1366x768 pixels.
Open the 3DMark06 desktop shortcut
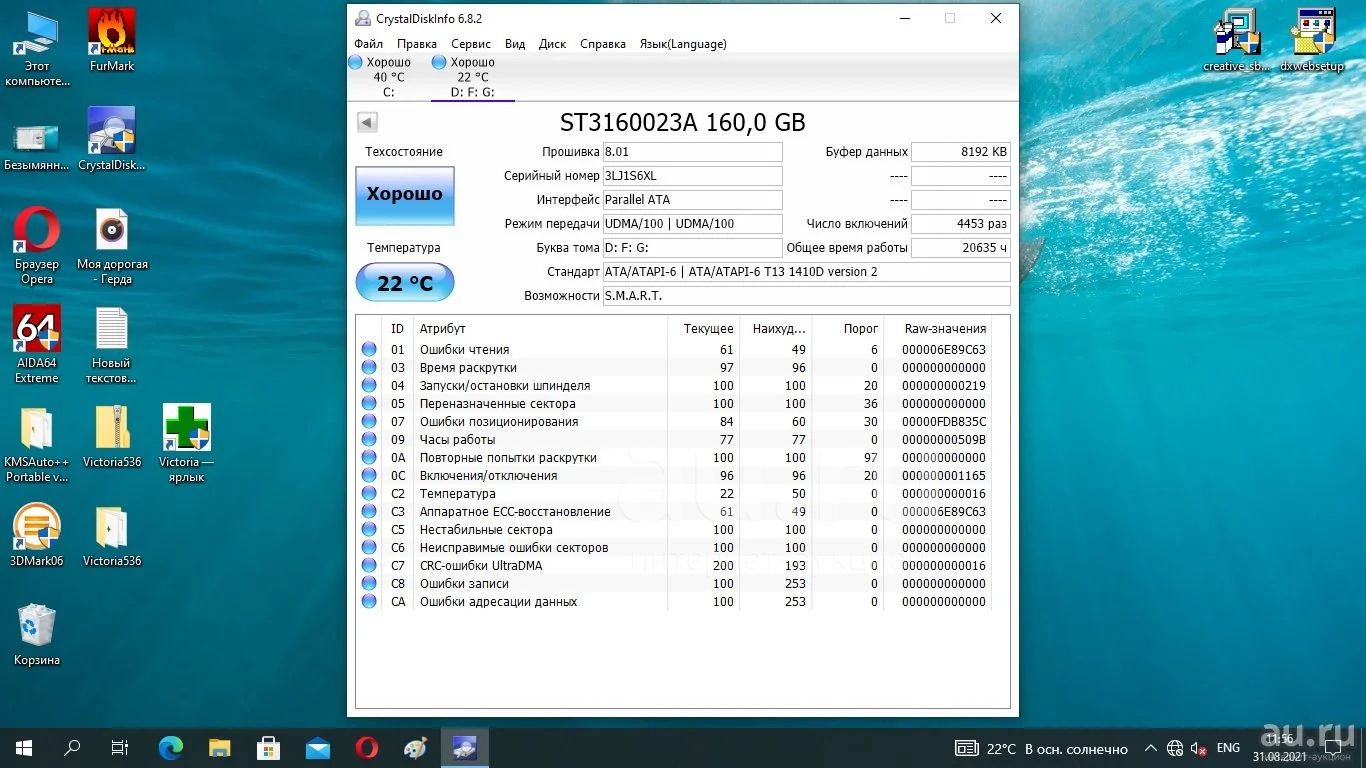(37, 536)
